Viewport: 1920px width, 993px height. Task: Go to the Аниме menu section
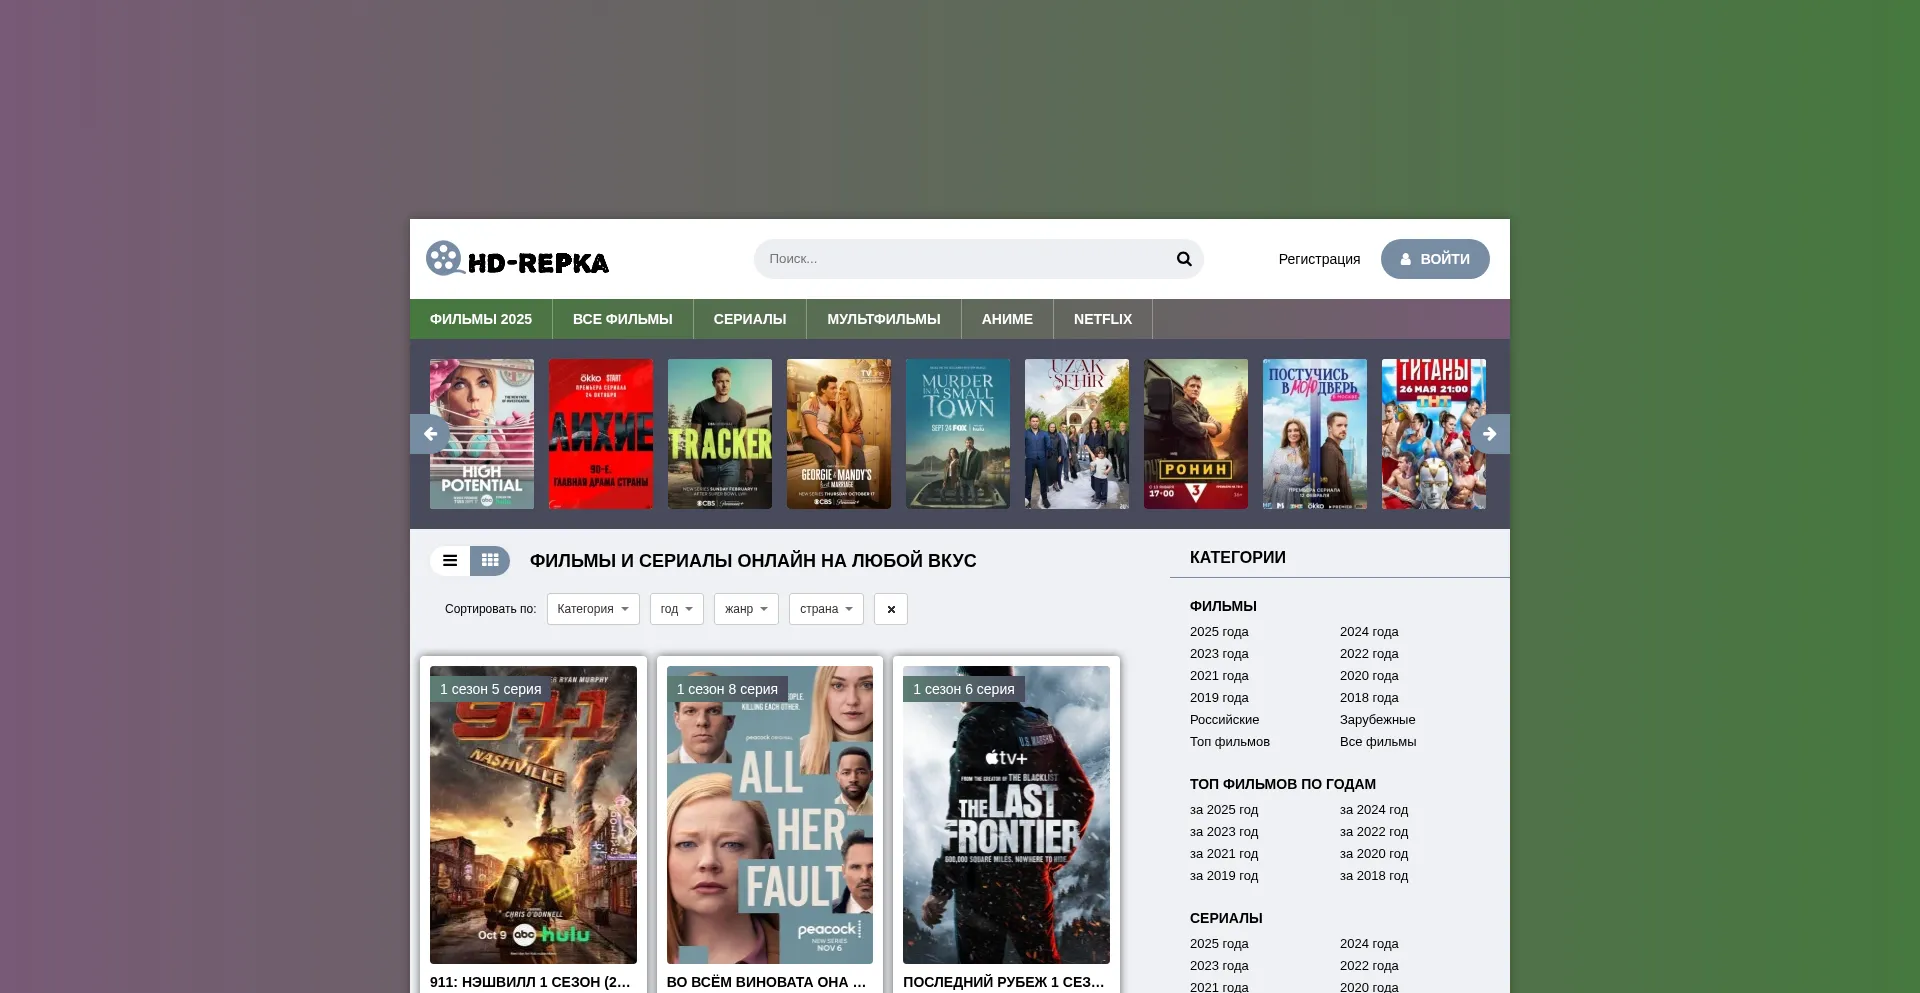(x=1007, y=319)
